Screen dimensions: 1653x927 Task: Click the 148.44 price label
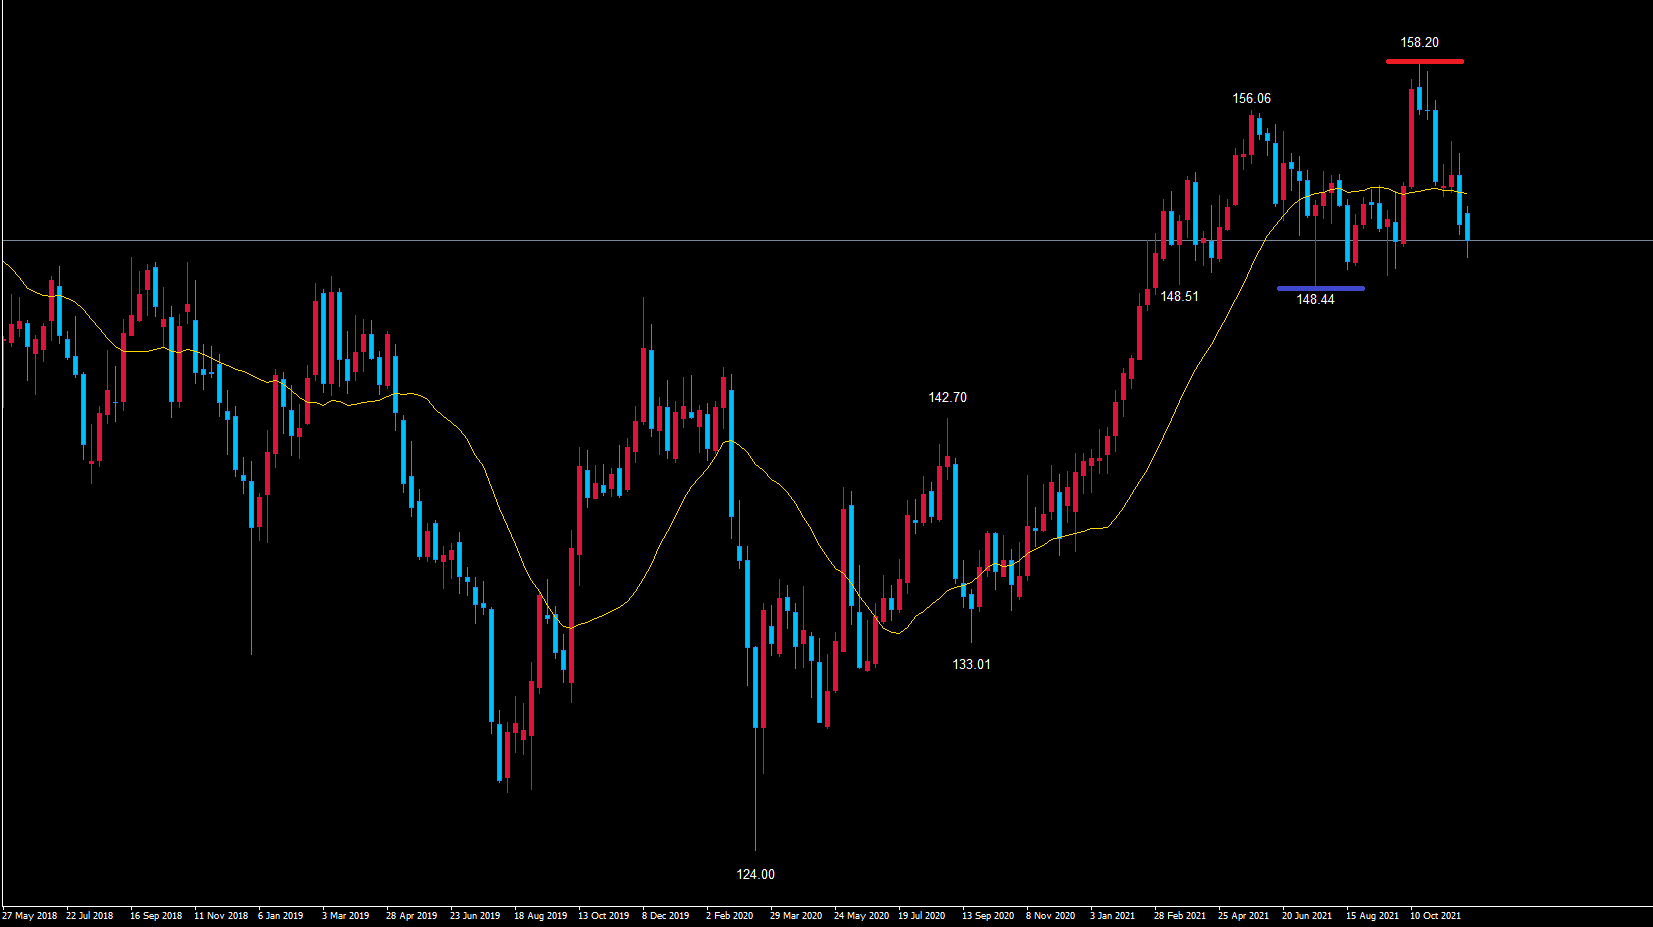1315,300
